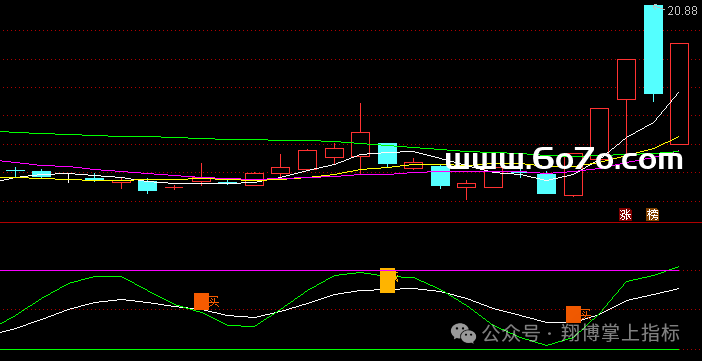The image size is (702, 361).
Task: Select the second orange 买 signal marker
Action: coord(574,314)
